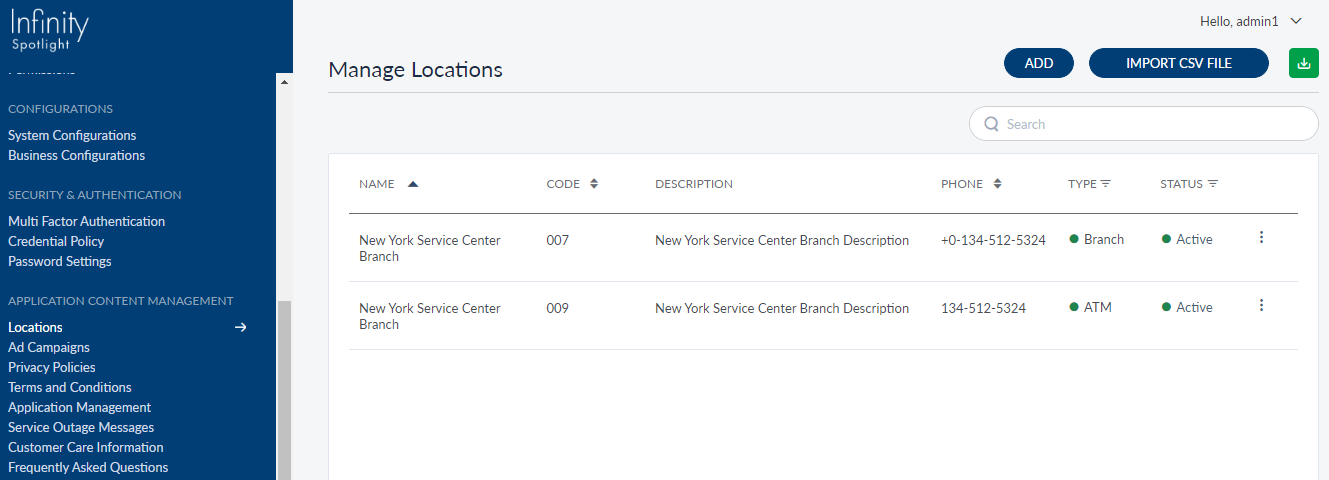The image size is (1329, 480).
Task: Open the Status column filter
Action: pyautogui.click(x=1212, y=184)
